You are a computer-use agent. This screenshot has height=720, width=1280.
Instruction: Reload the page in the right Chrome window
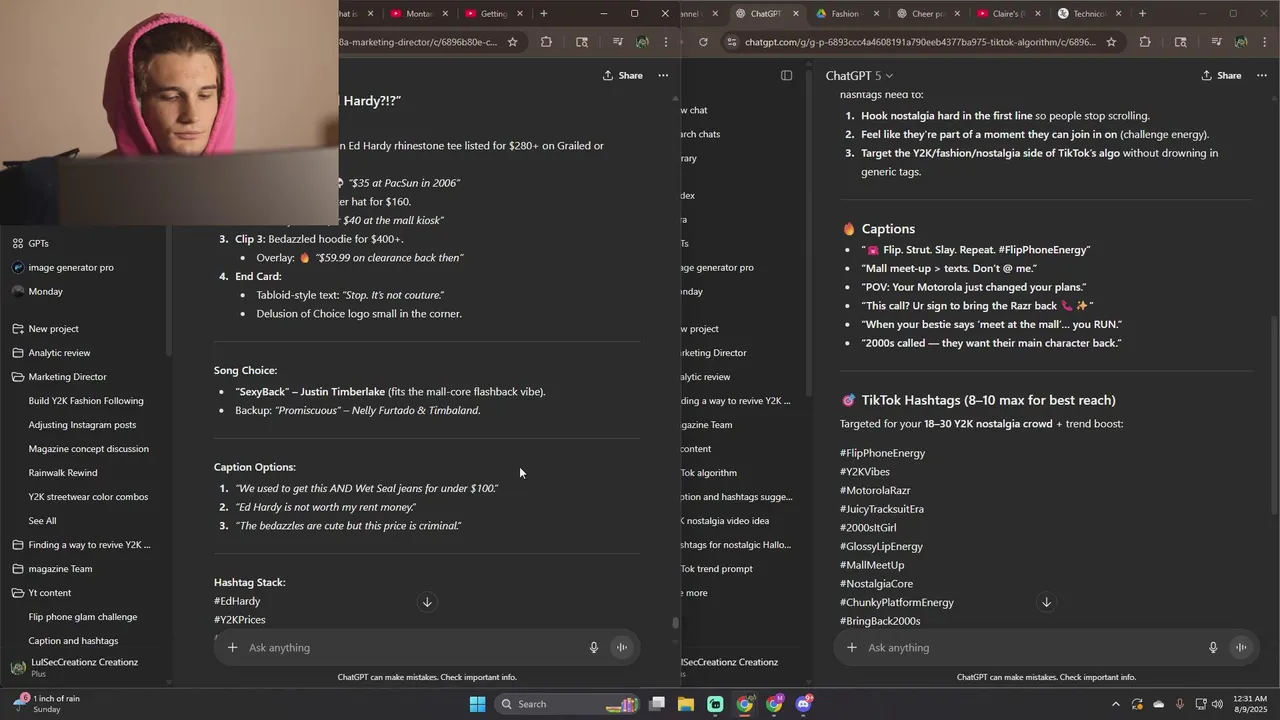pyautogui.click(x=703, y=42)
